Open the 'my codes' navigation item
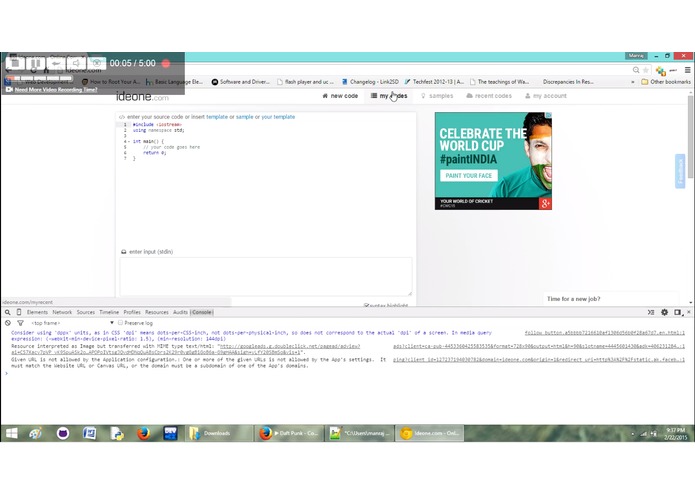This screenshot has width=695, height=494. coord(389,96)
